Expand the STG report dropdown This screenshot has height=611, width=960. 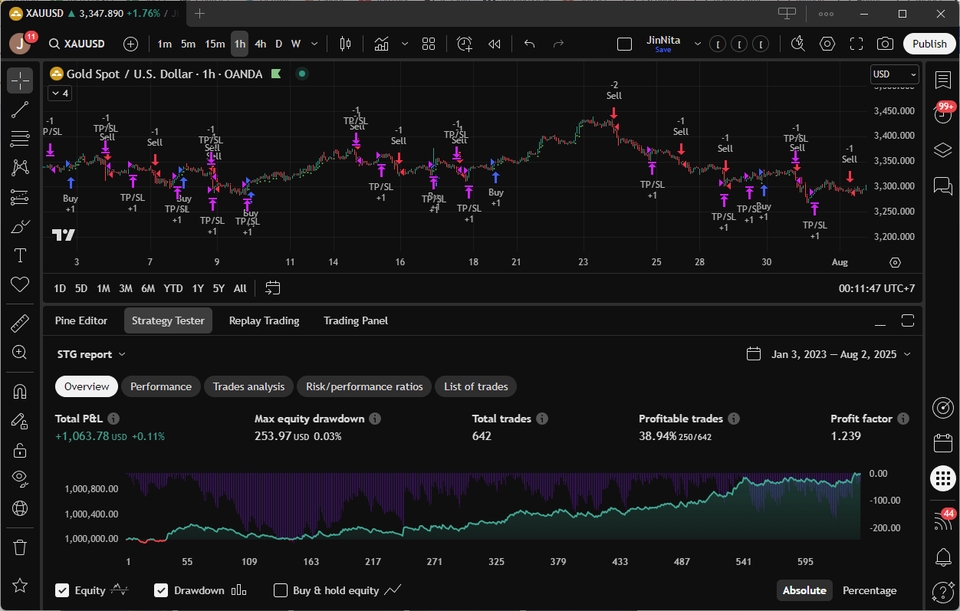[x=91, y=354]
